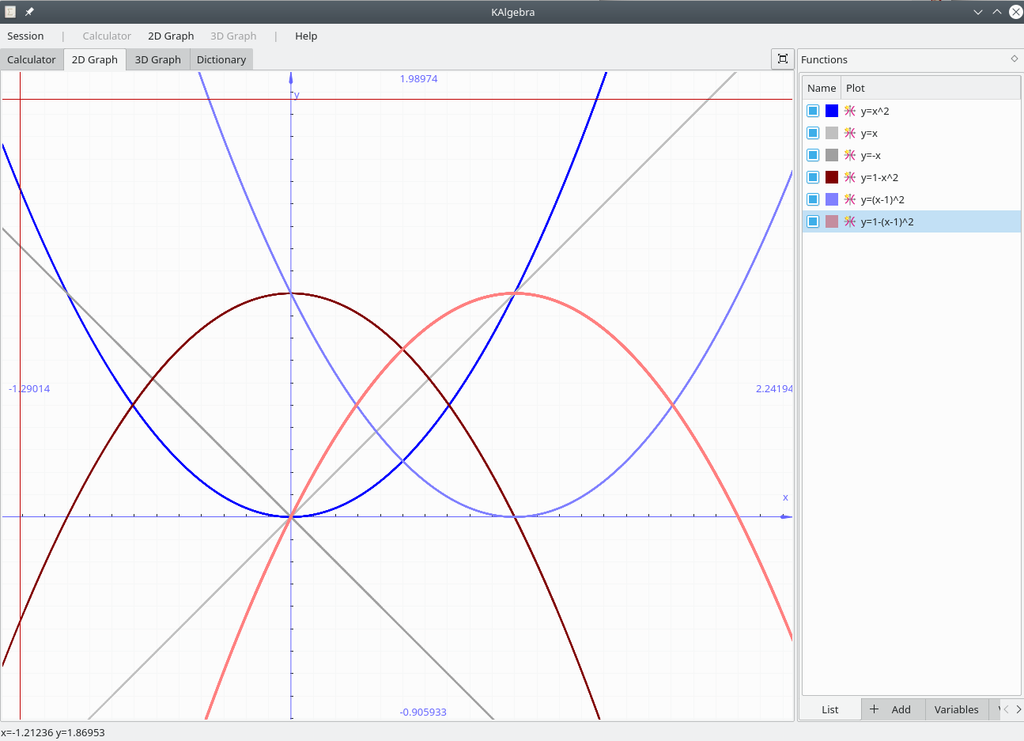Image resolution: width=1024 pixels, height=741 pixels.
Task: Click the pink swatch for y=1-(x-1)^2
Action: 832,222
